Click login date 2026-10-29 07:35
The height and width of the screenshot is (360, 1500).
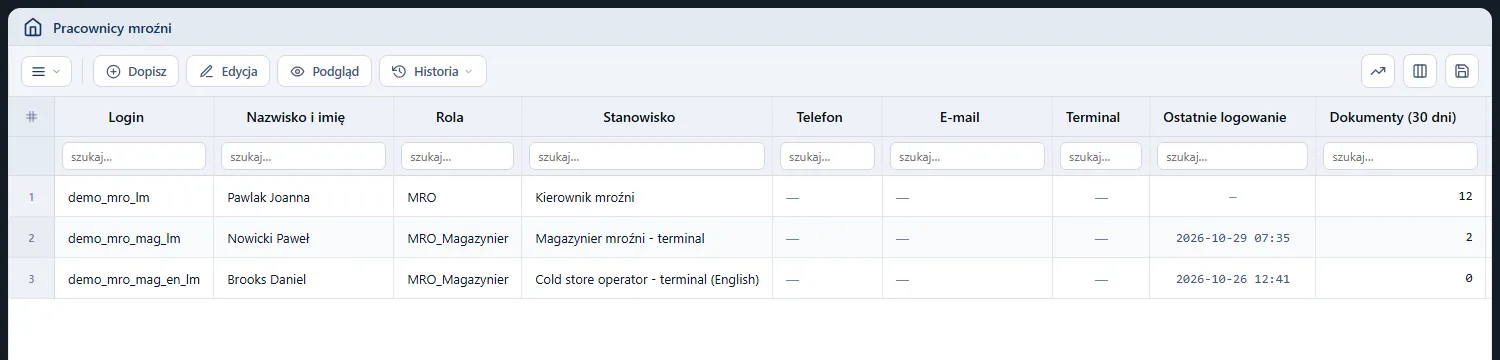click(x=1233, y=238)
